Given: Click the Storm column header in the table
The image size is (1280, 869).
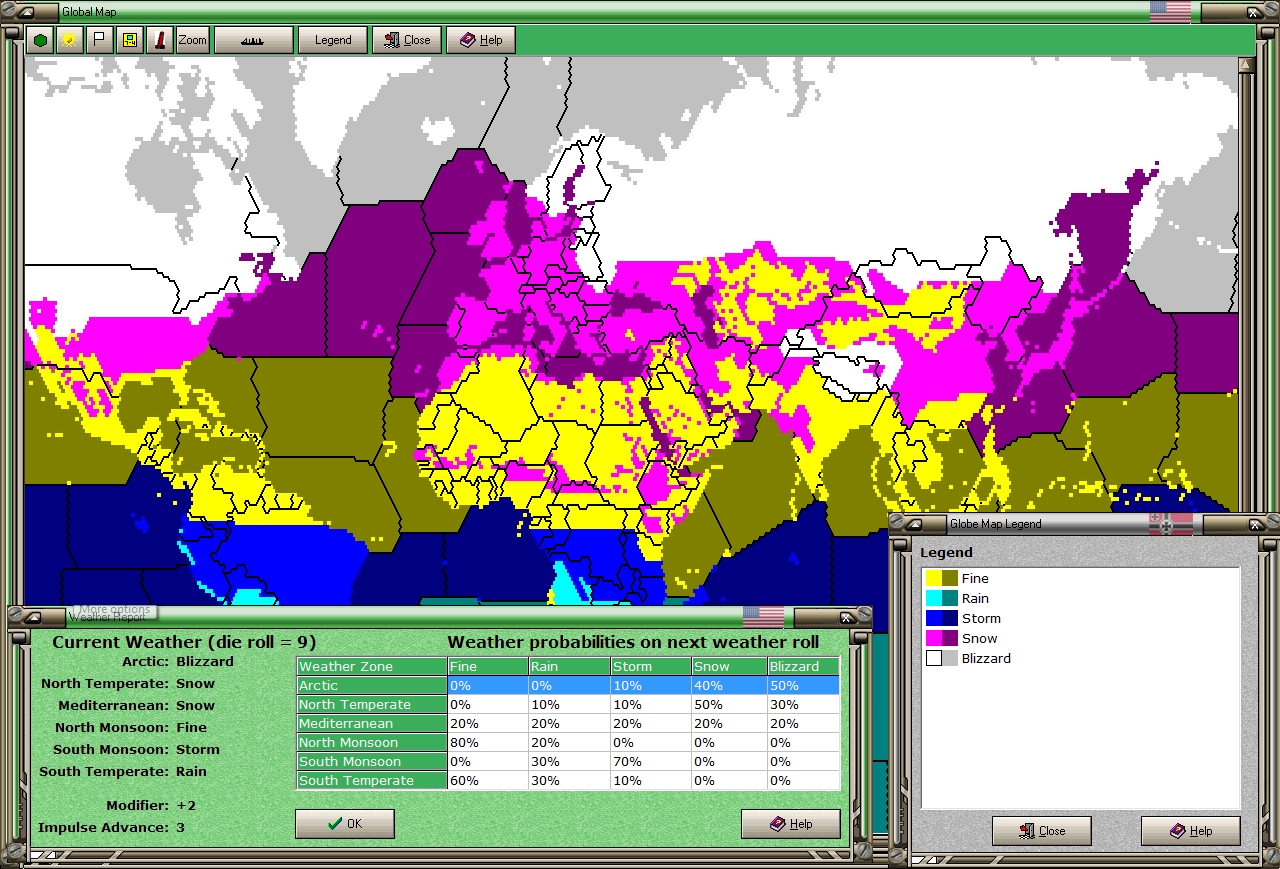Looking at the screenshot, I should coord(651,667).
